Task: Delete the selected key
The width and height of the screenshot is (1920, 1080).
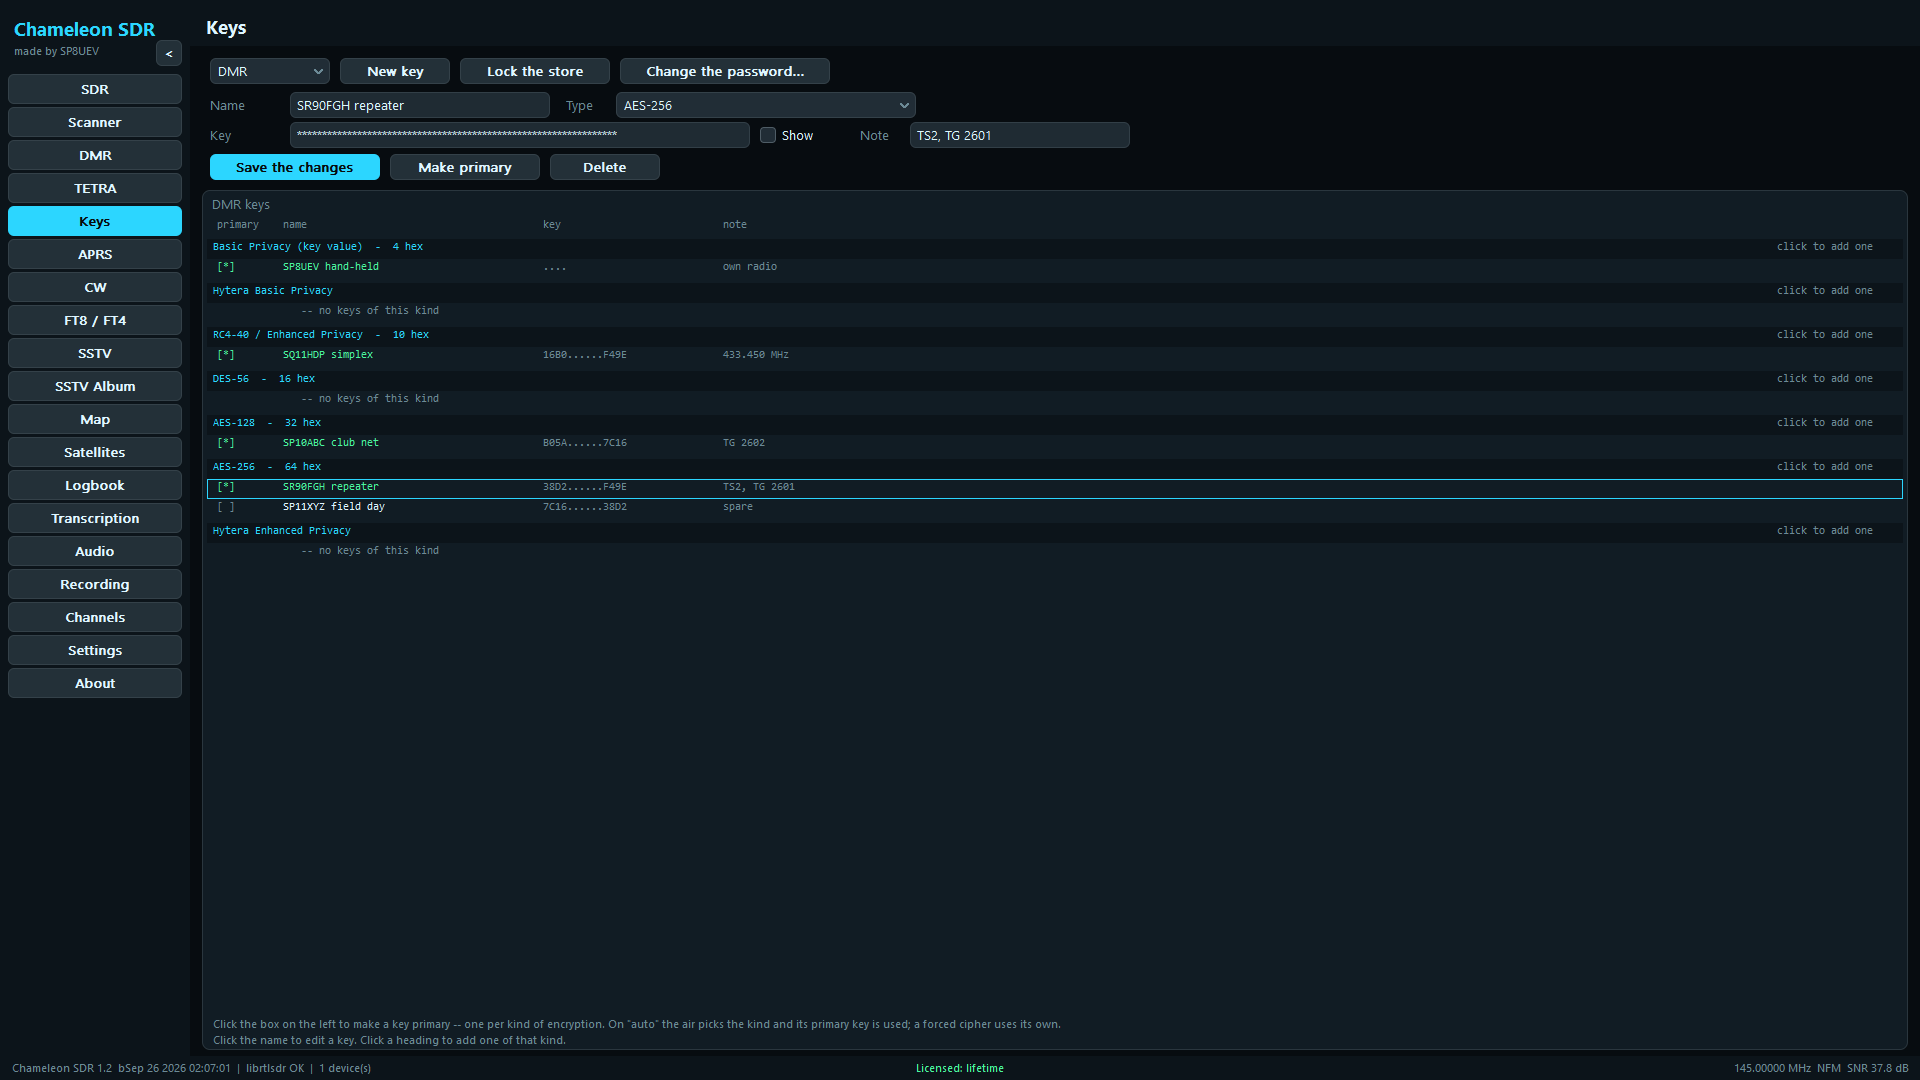Action: click(605, 167)
